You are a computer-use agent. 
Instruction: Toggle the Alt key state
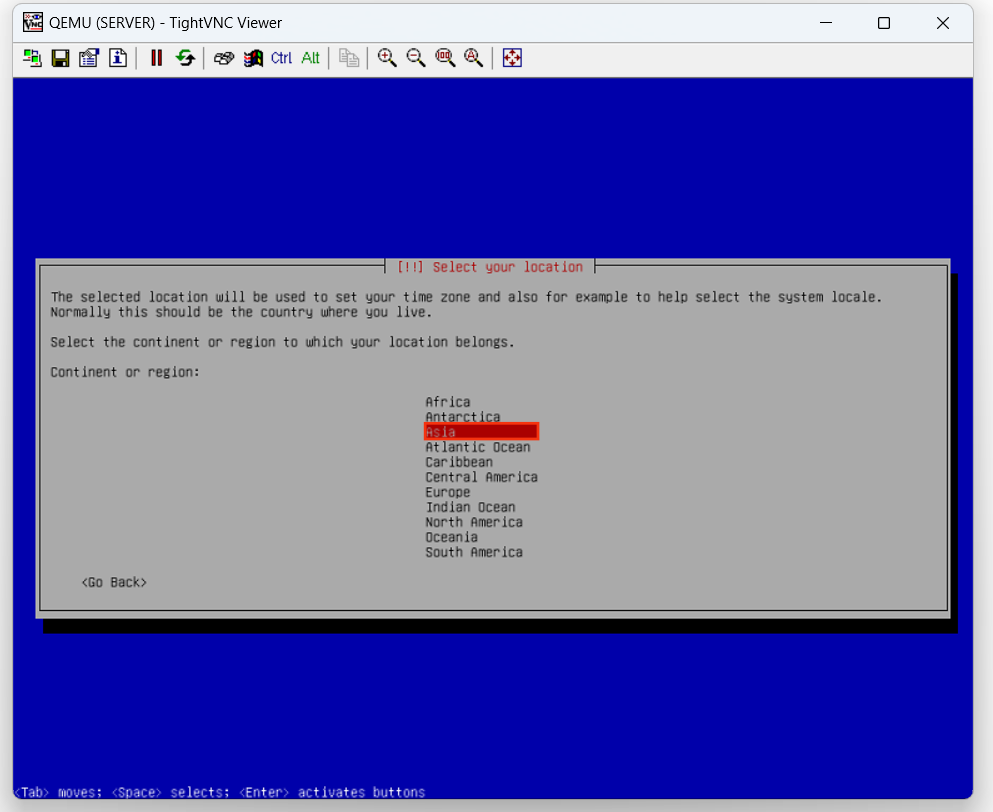311,58
